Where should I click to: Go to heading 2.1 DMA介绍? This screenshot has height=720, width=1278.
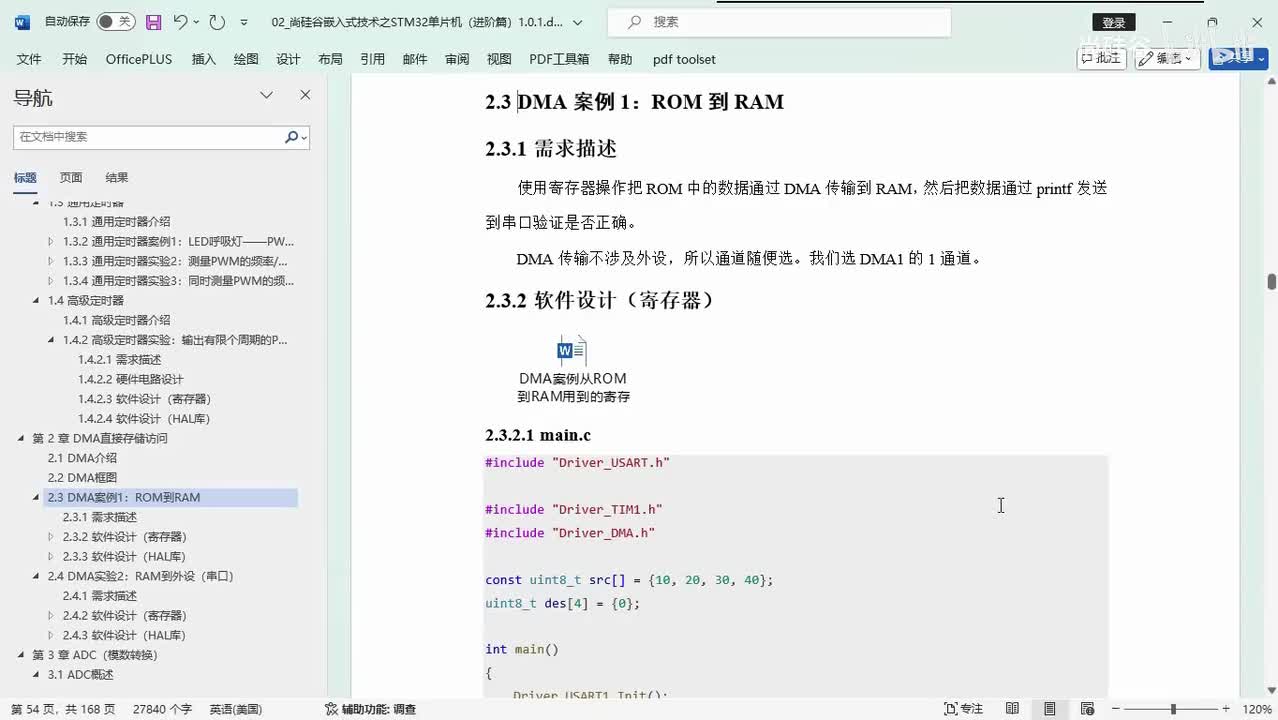[x=83, y=458]
